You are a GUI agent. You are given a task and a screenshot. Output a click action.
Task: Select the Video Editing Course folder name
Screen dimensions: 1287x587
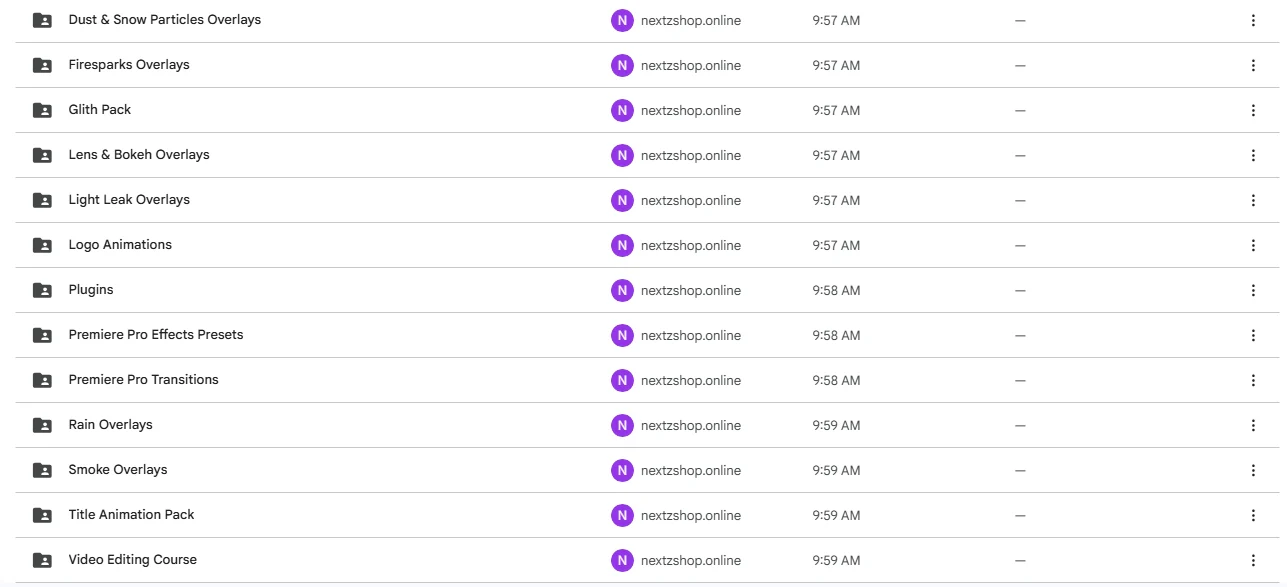pyautogui.click(x=132, y=560)
